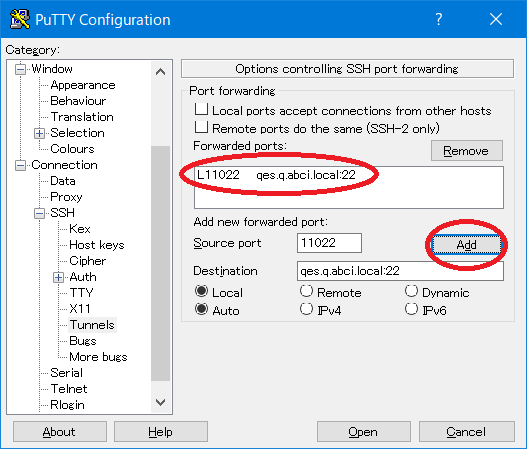The image size is (527, 449).
Task: Open the Data category
Action: point(63,181)
